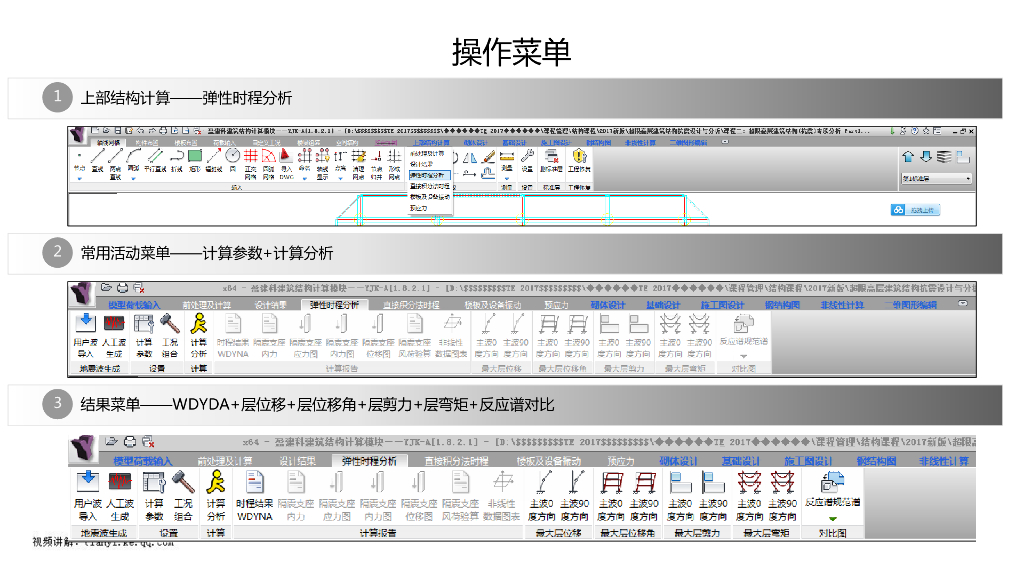This screenshot has width=1024, height=576.
Task: Open the floor selection combo box in first screenshot
Action: pos(936,178)
